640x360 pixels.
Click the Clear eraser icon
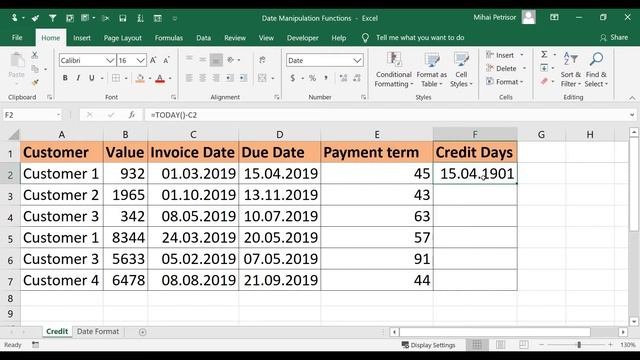click(x=544, y=82)
